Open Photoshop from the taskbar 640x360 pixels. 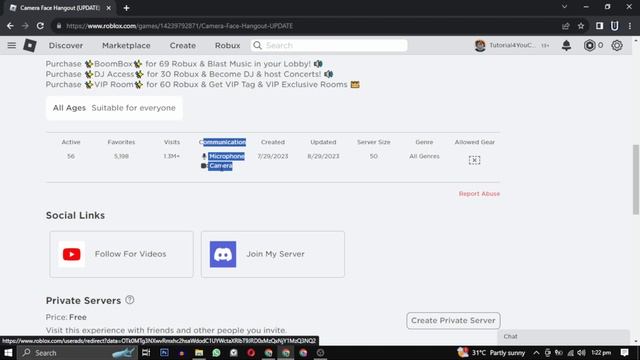click(164, 353)
